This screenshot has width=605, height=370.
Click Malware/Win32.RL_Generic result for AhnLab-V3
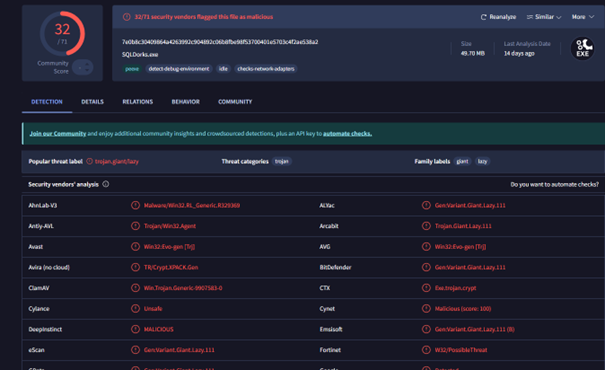[192, 205]
